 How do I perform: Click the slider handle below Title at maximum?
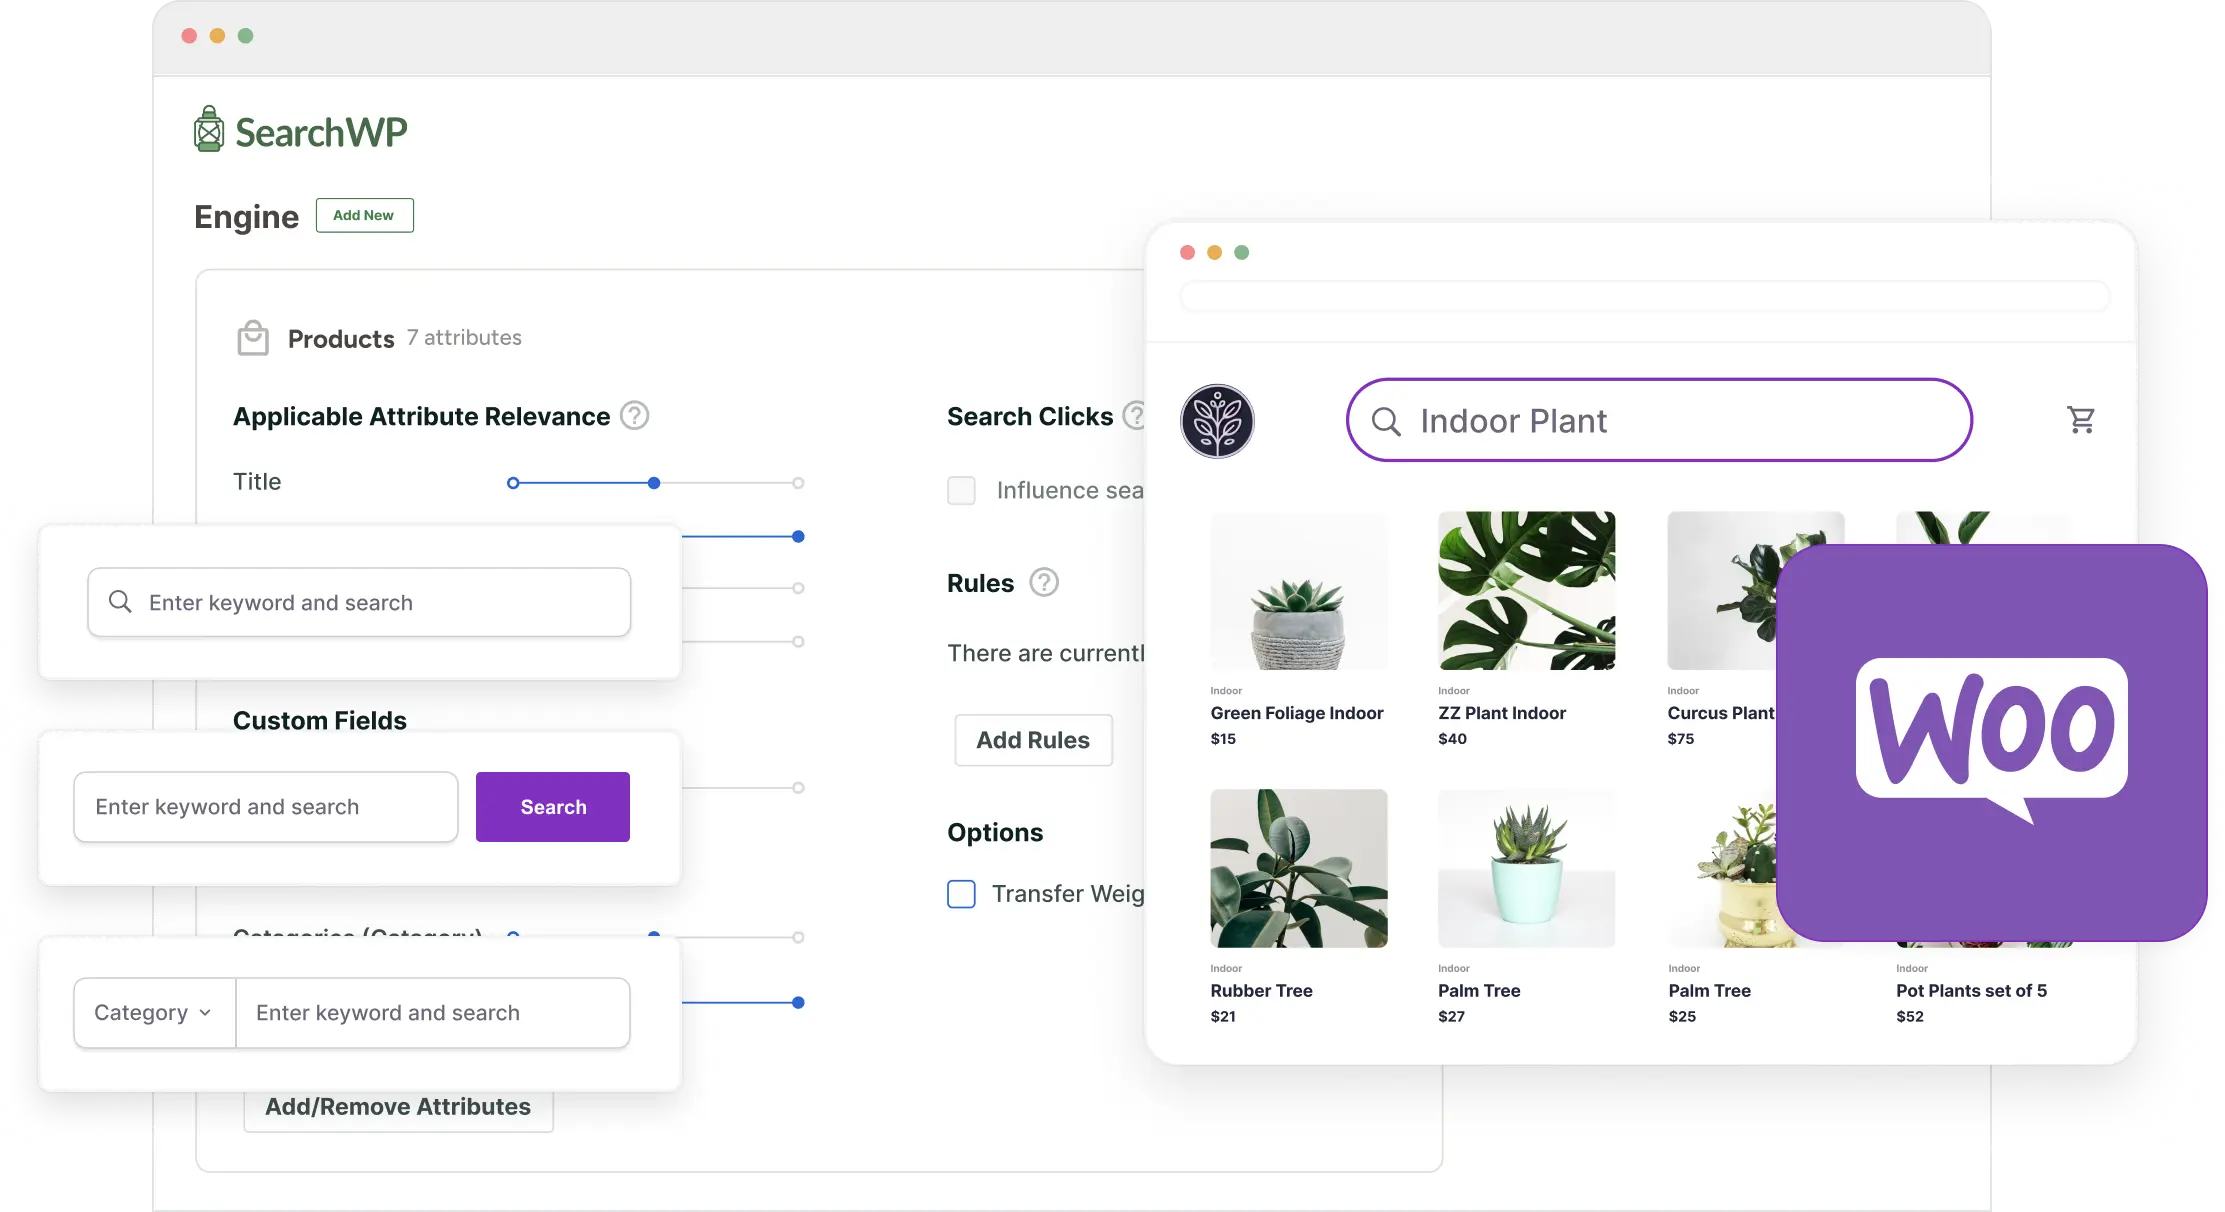click(798, 537)
